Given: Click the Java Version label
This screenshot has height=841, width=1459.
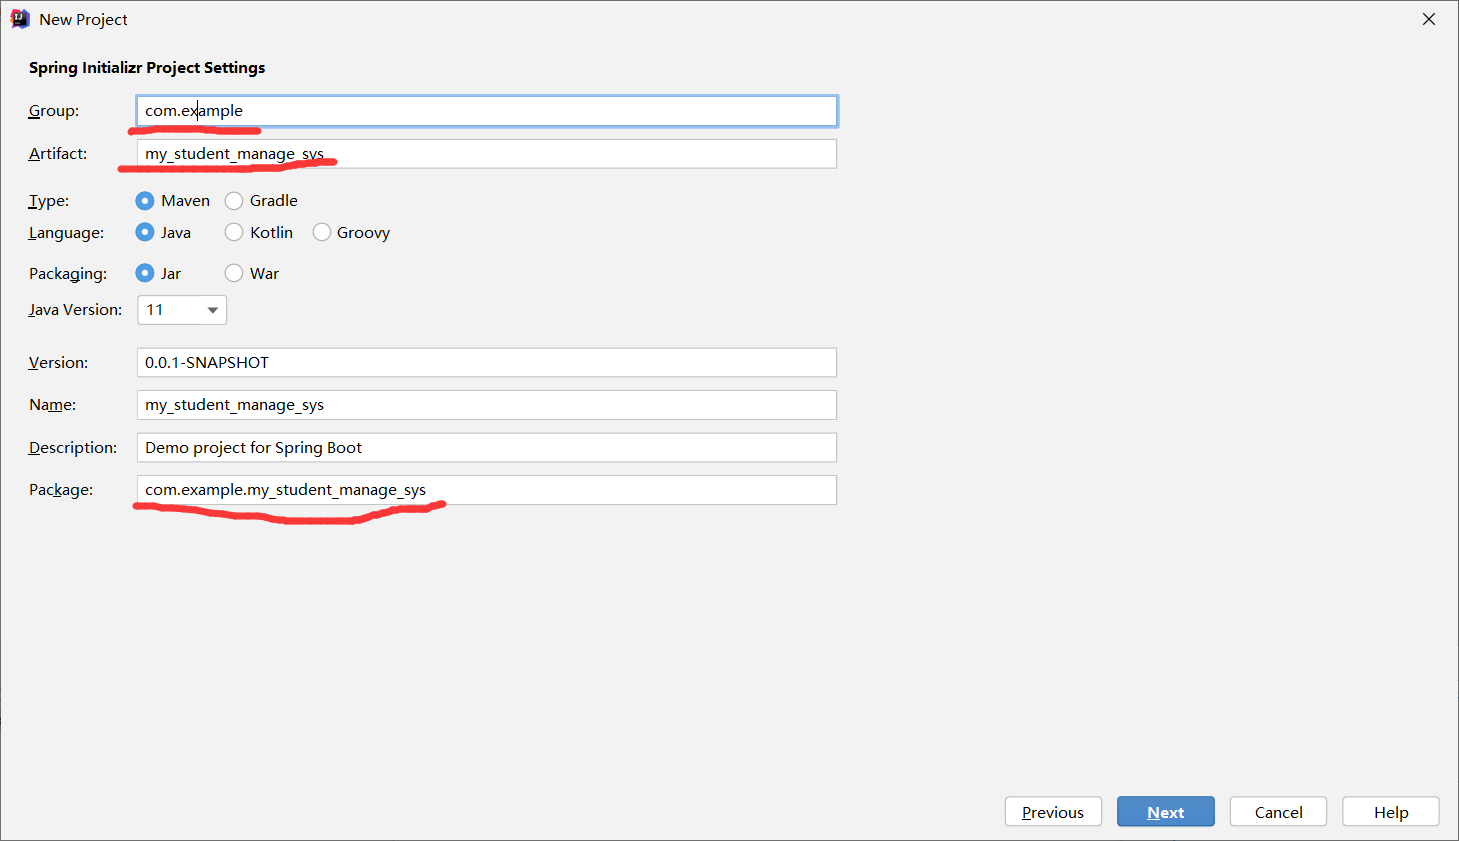Looking at the screenshot, I should 76,310.
